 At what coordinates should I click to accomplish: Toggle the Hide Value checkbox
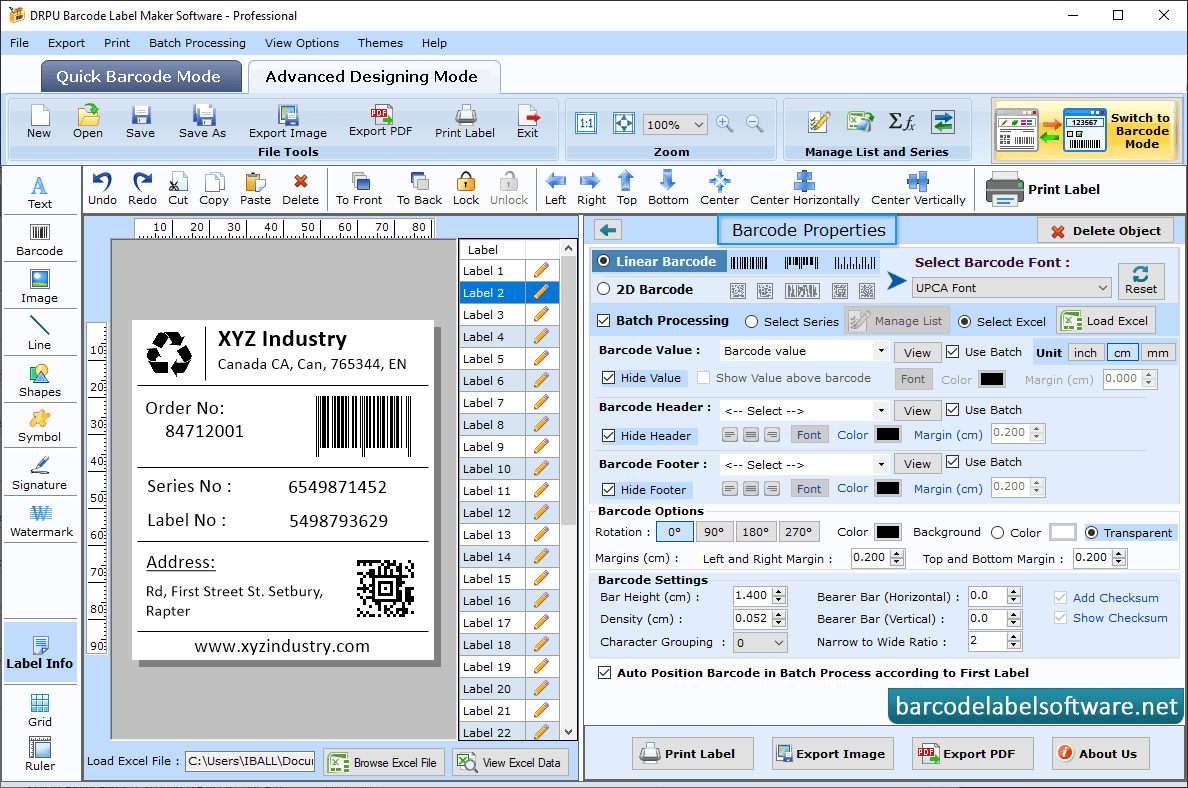pos(608,377)
